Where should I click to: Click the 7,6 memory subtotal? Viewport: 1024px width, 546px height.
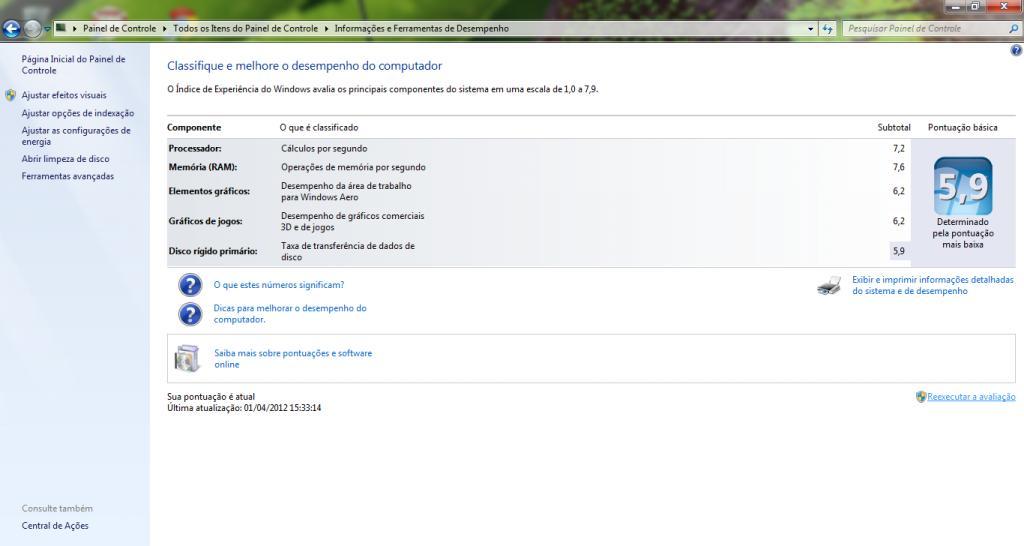coord(899,167)
